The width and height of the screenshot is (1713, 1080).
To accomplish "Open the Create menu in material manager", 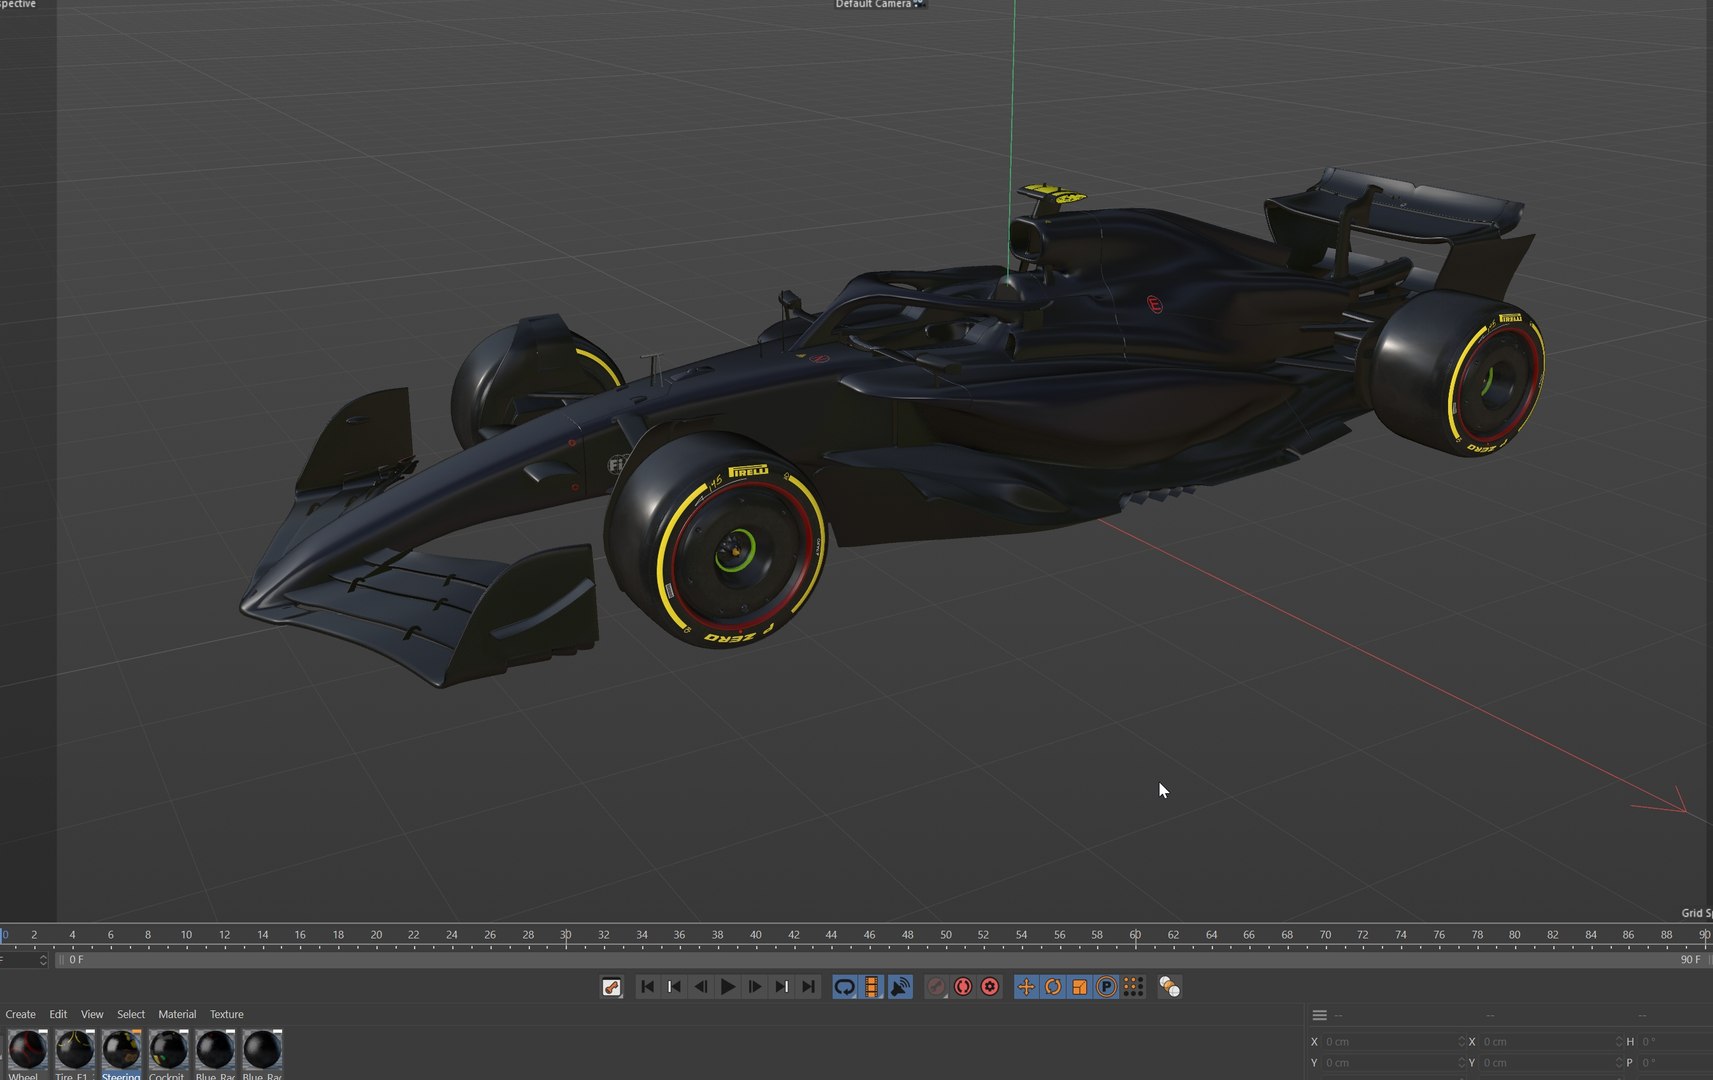I will click(20, 1014).
